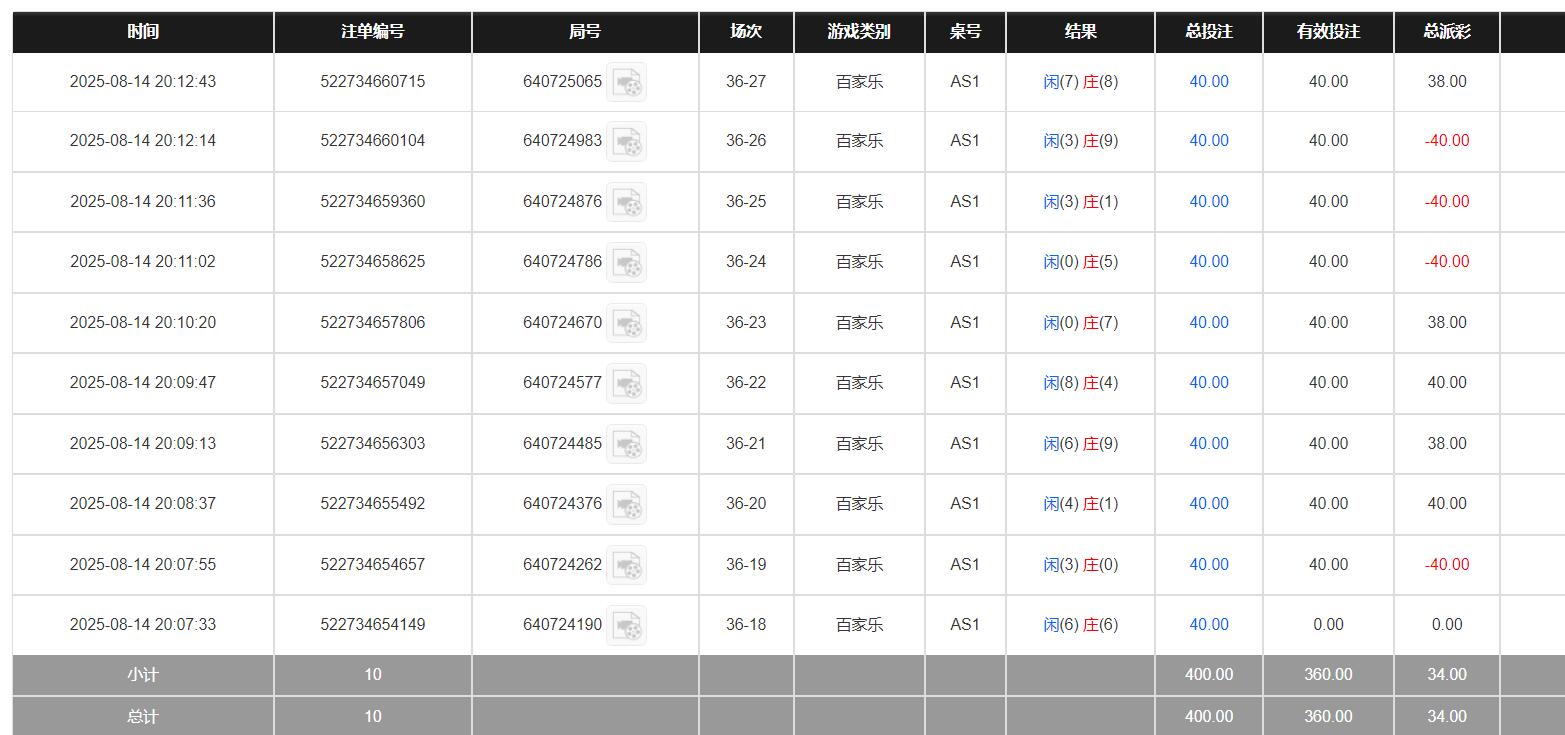Click the 有效投注 column header
This screenshot has height=735, width=1565.
[1328, 32]
